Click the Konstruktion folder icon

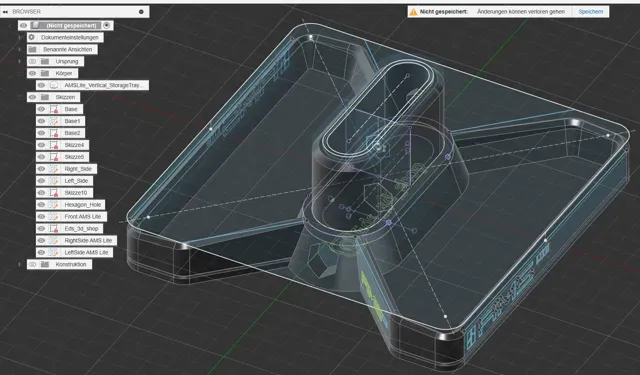[45, 264]
